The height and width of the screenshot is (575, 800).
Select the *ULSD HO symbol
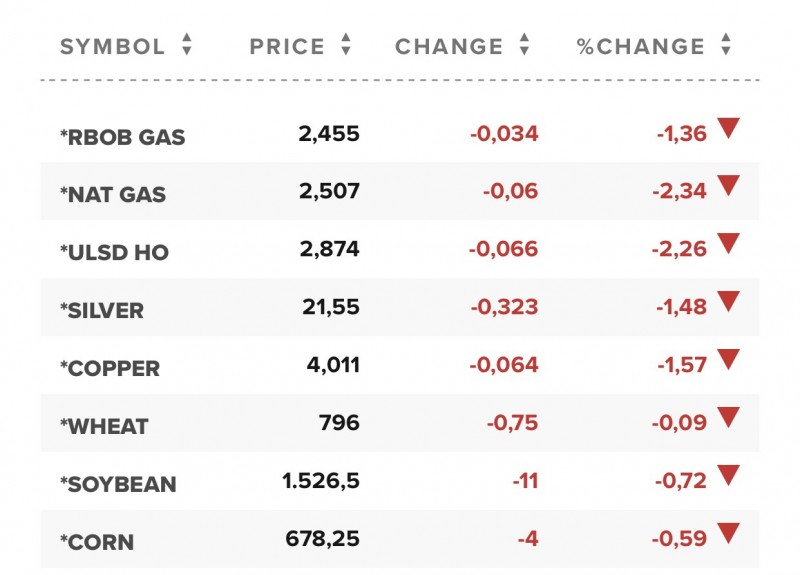(x=114, y=253)
